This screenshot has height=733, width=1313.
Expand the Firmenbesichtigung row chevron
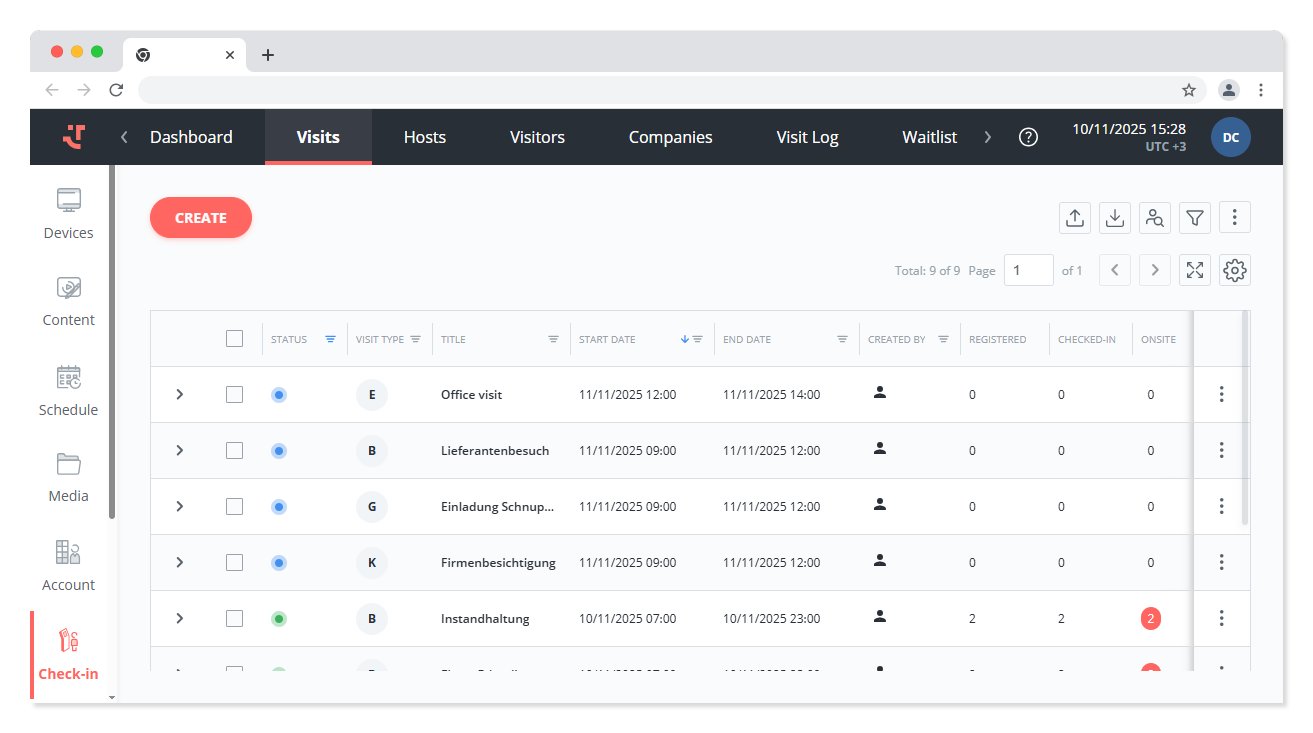[x=180, y=563]
